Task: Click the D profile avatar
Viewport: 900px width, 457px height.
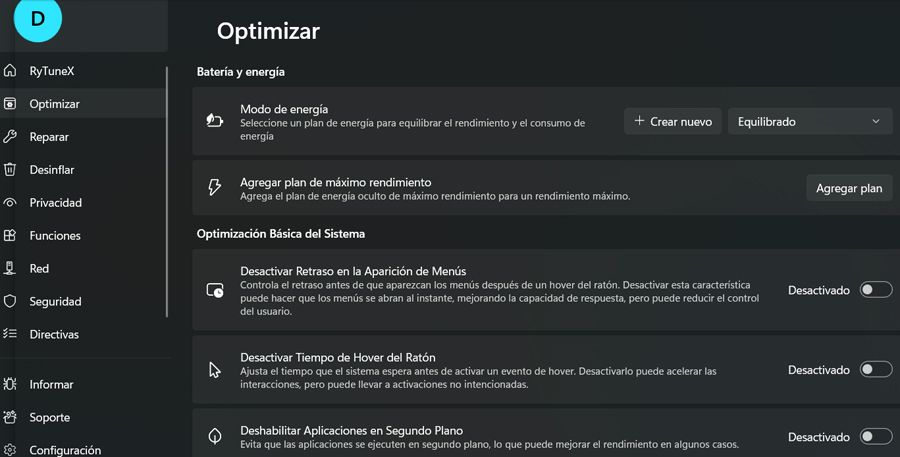Action: [38, 19]
